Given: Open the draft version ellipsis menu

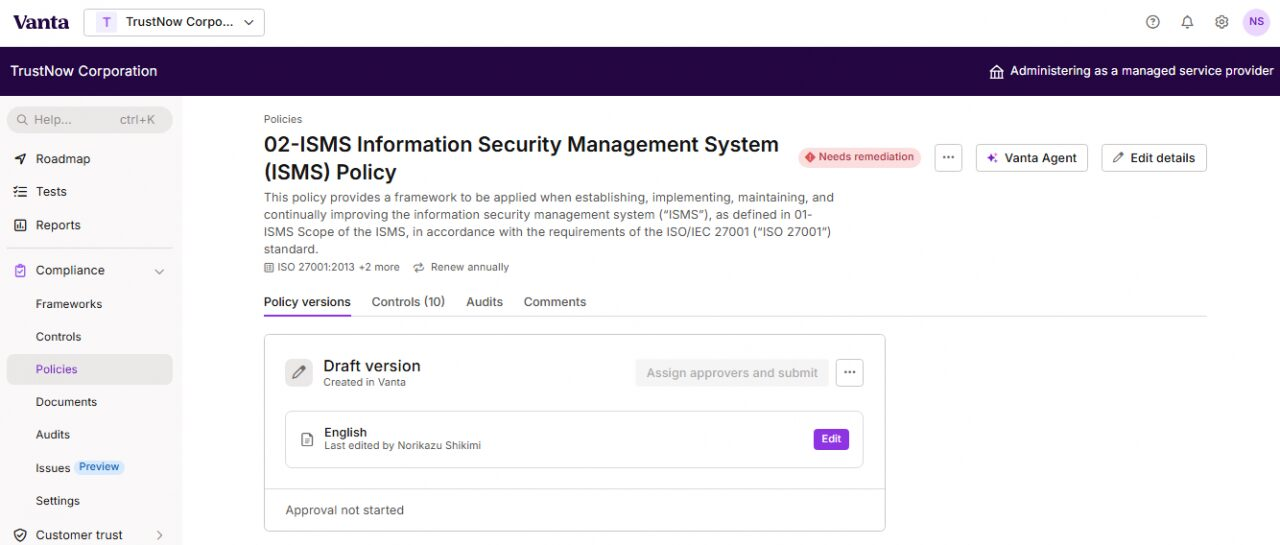Looking at the screenshot, I should coord(850,373).
